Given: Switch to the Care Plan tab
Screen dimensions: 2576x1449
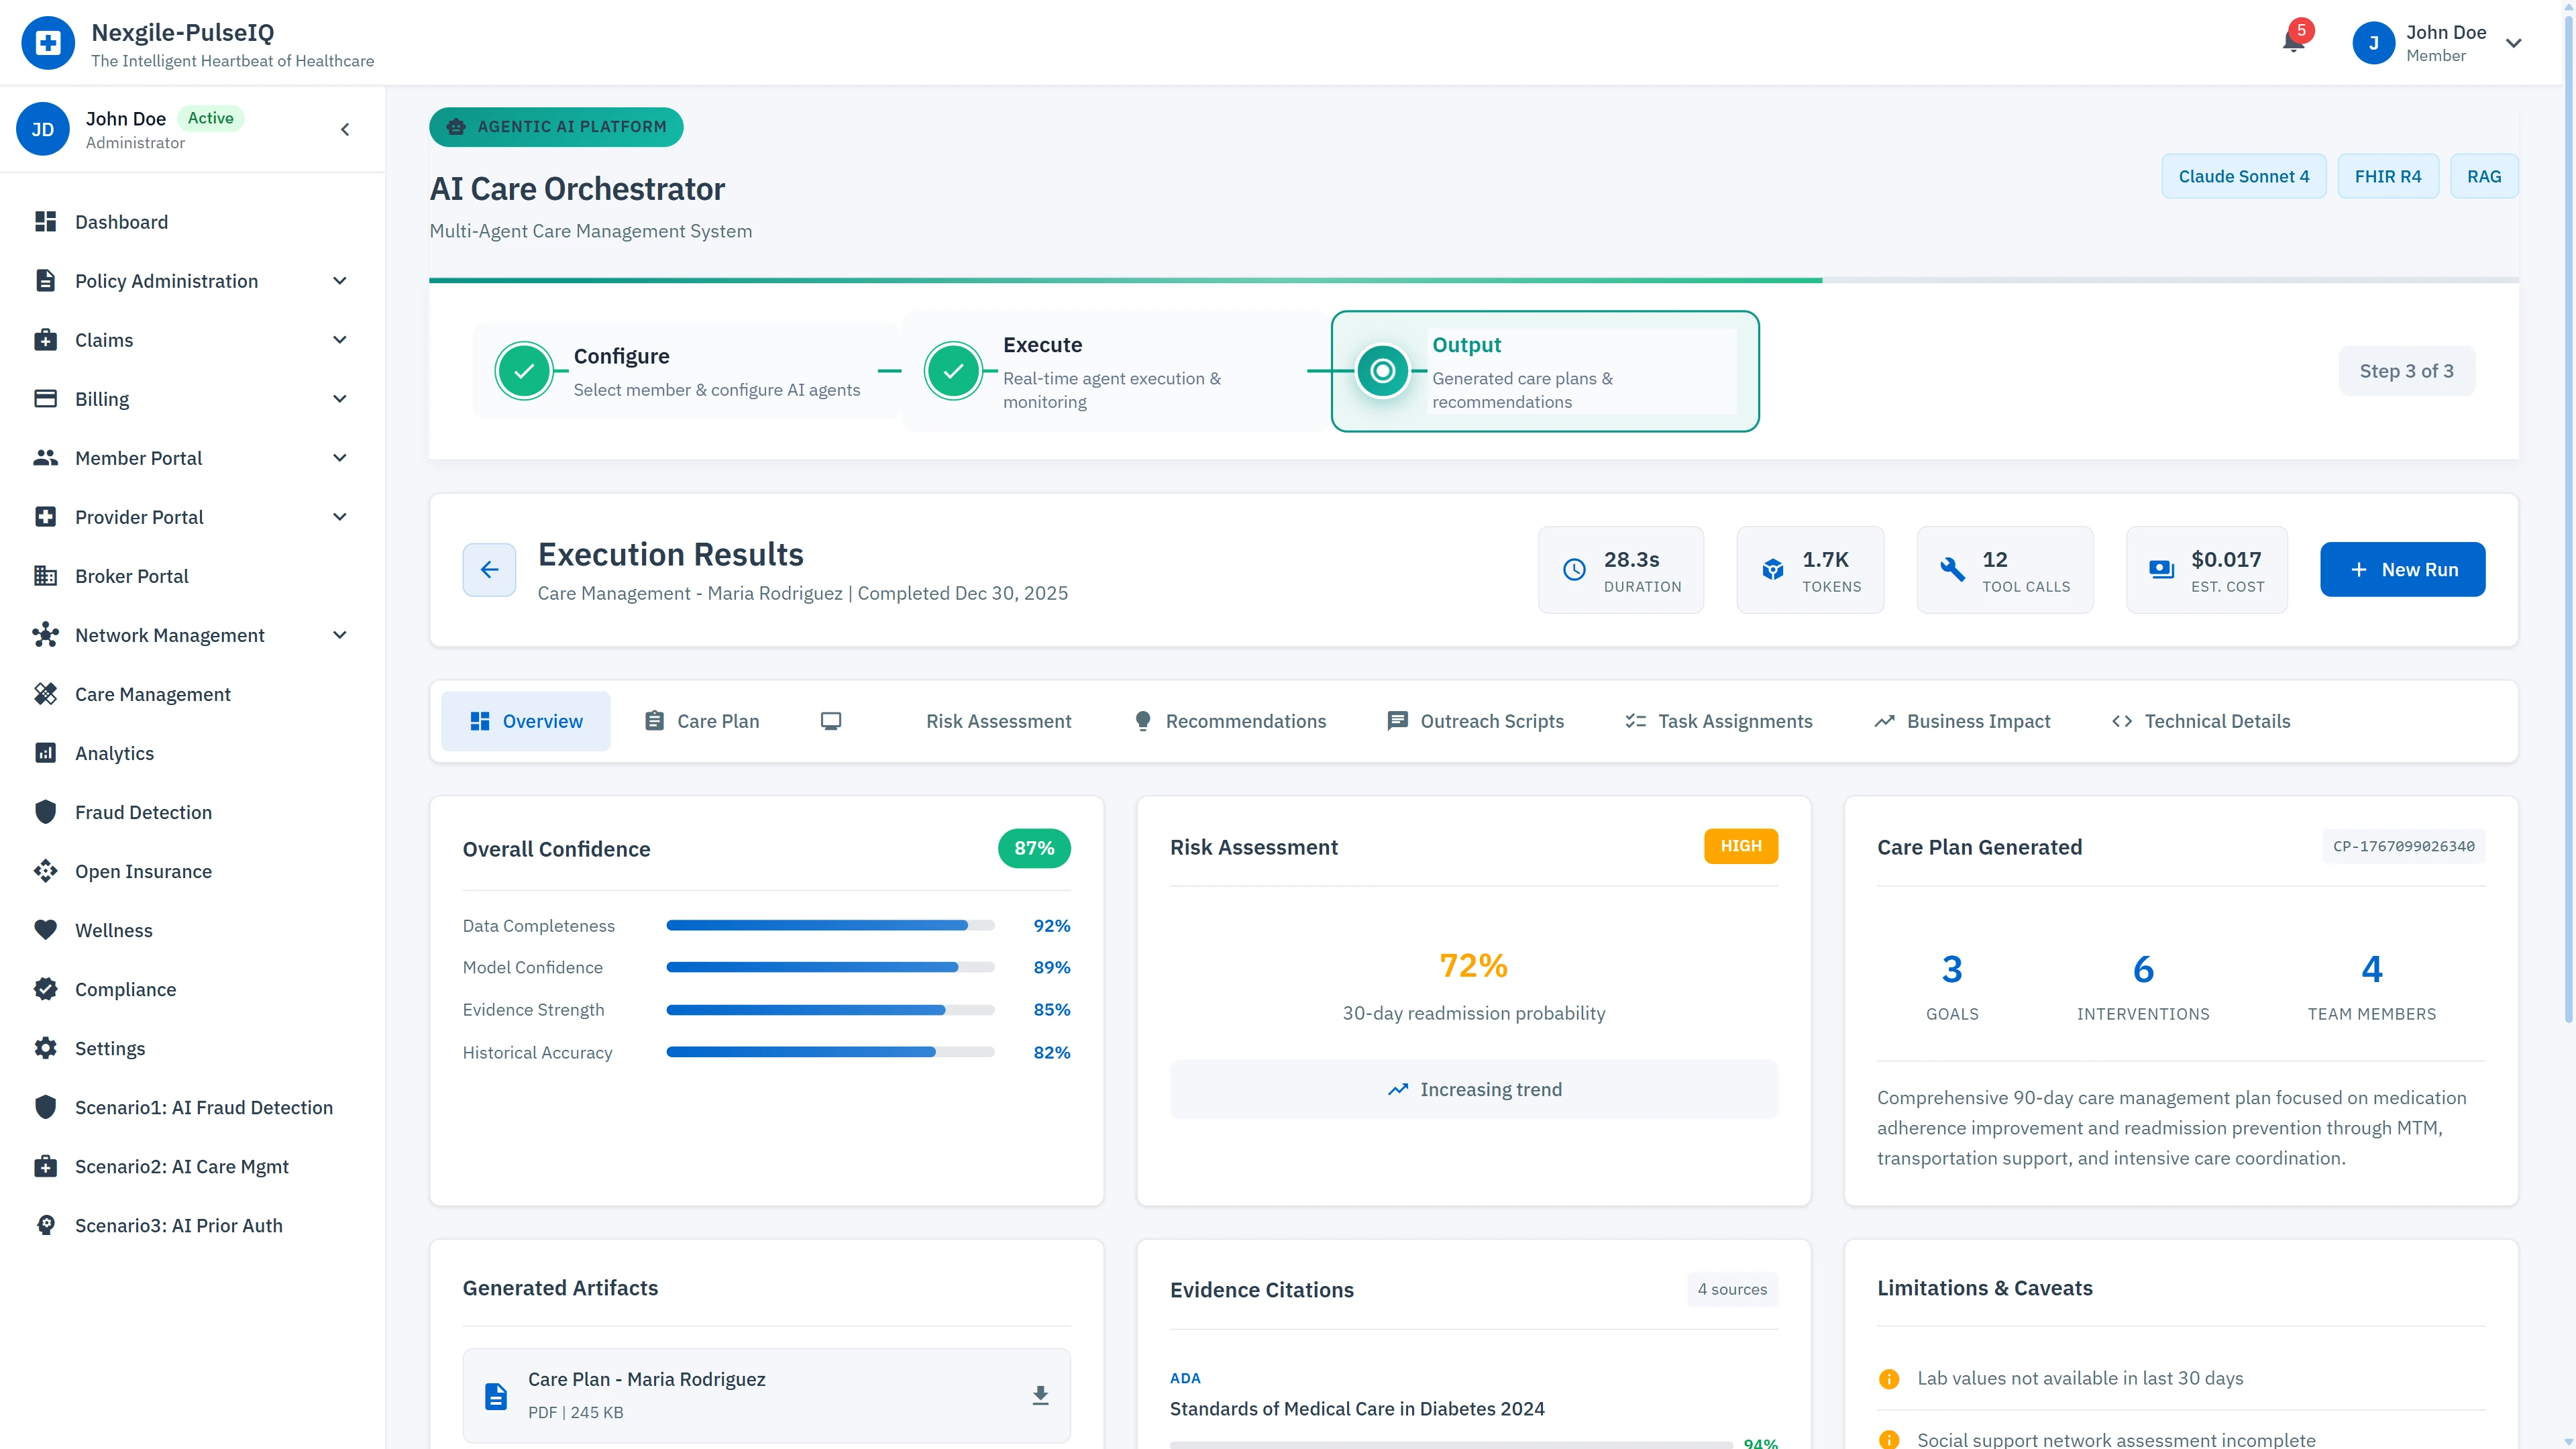Looking at the screenshot, I should coord(702,721).
